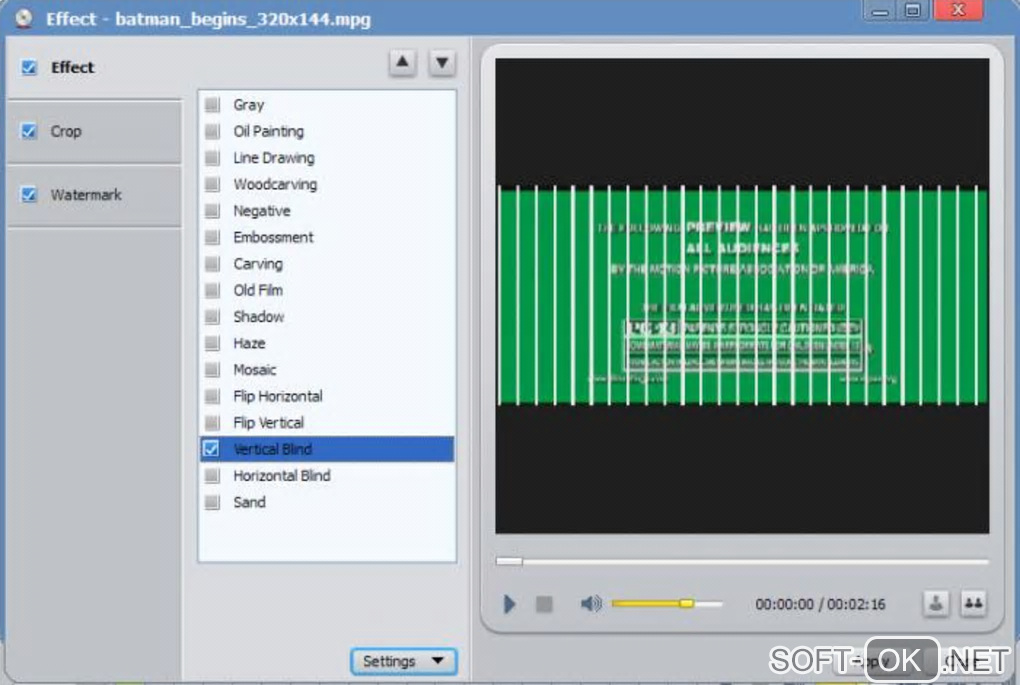Click the snapshot button below the preview
The image size is (1020, 685).
[x=935, y=604]
